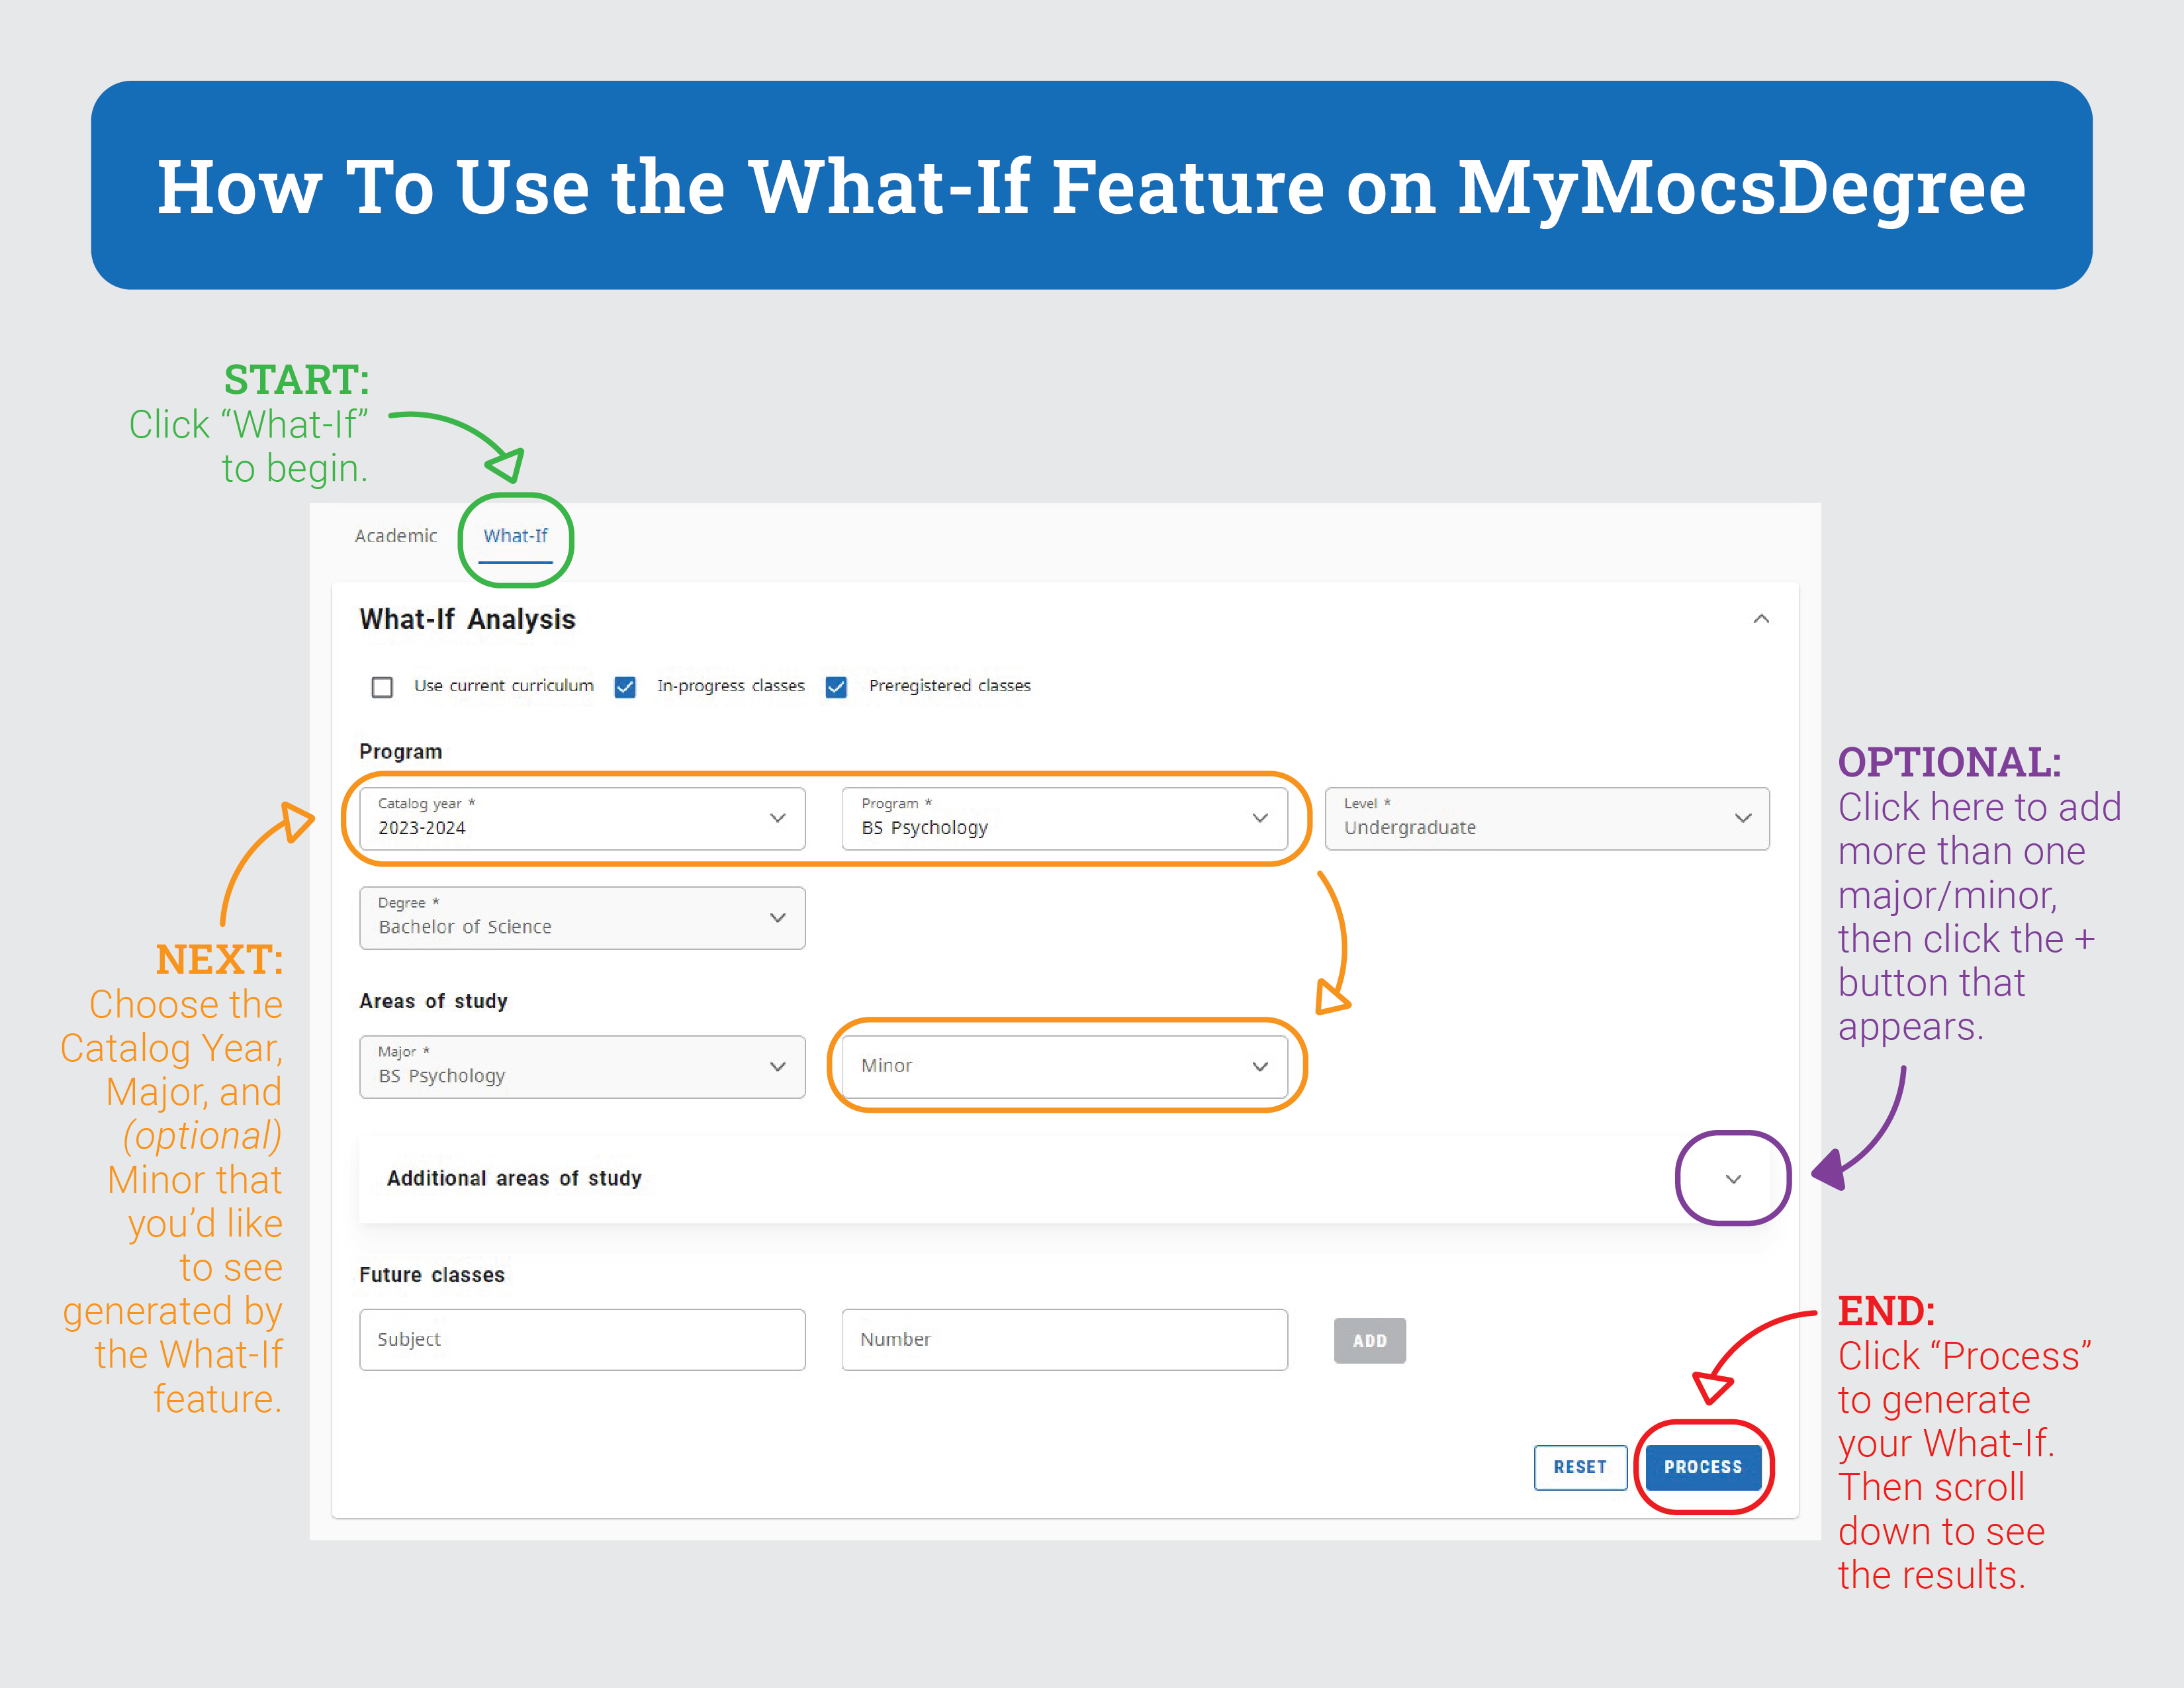This screenshot has width=2184, height=1688.
Task: Open the Catalog year dropdown
Action: tap(582, 818)
